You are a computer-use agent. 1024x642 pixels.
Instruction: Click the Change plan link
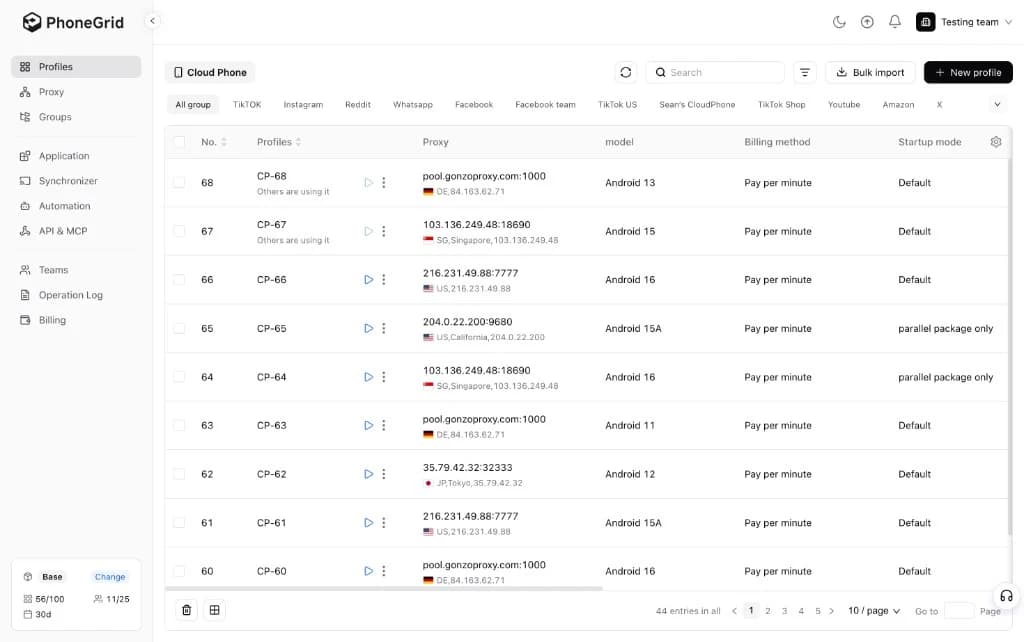109,576
